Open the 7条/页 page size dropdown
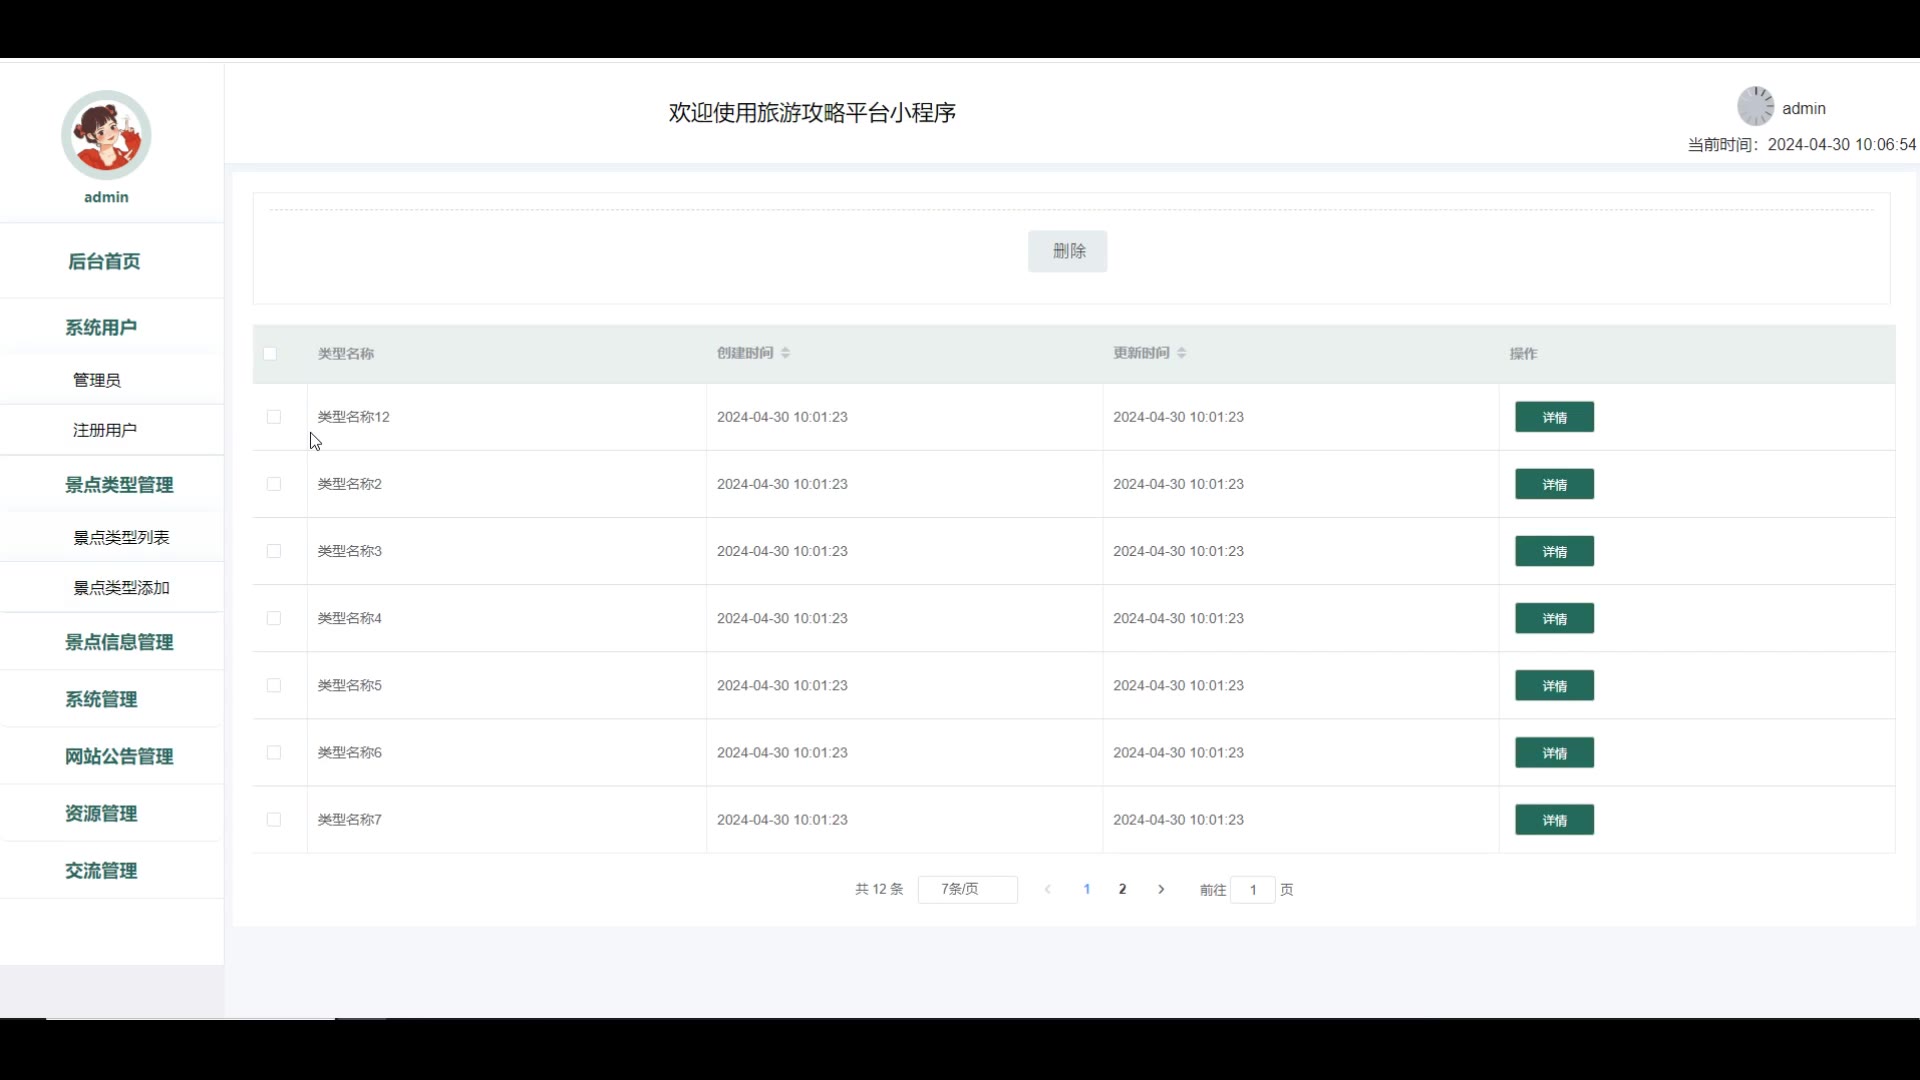This screenshot has height=1080, width=1920. (x=967, y=889)
